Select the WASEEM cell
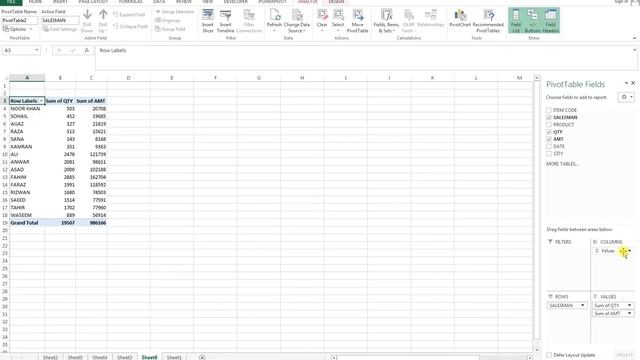Image resolution: width=640 pixels, height=360 pixels. (27, 215)
